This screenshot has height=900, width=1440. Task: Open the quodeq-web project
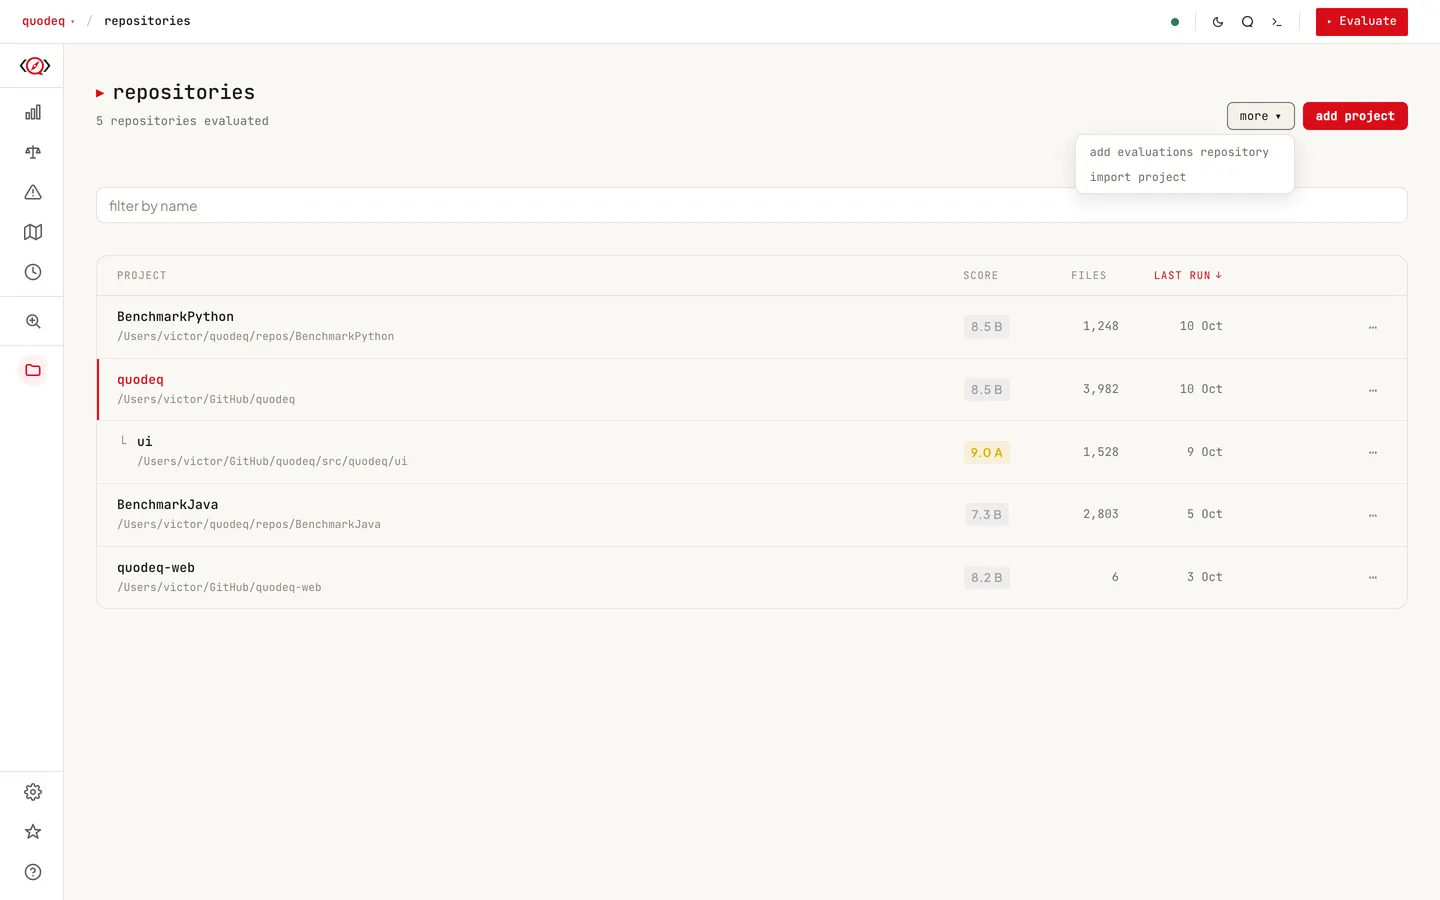pos(752,577)
